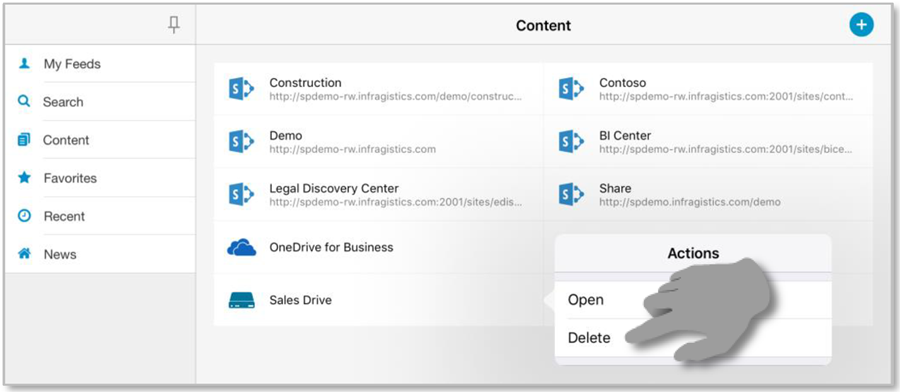Click the Construction site URL text
The height and width of the screenshot is (392, 900).
pos(396,96)
